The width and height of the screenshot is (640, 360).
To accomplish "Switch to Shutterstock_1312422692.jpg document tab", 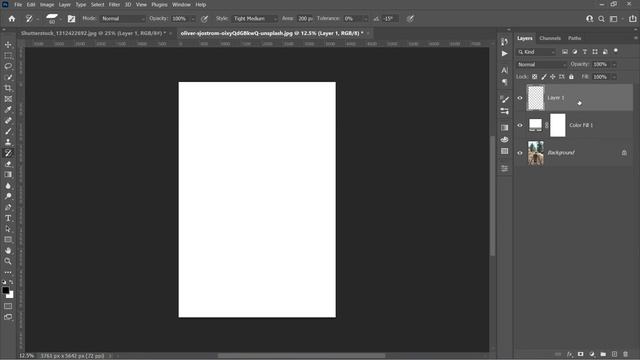I will pyautogui.click(x=93, y=33).
